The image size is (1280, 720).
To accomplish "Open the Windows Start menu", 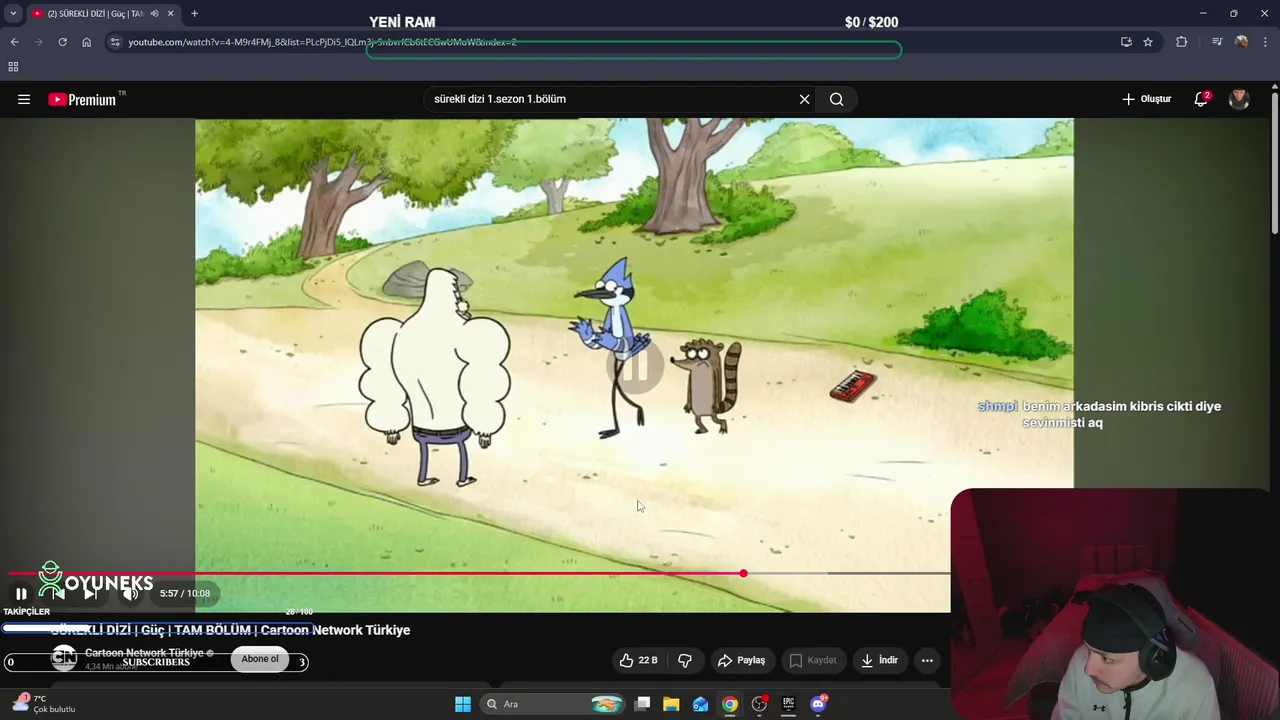I will click(462, 704).
